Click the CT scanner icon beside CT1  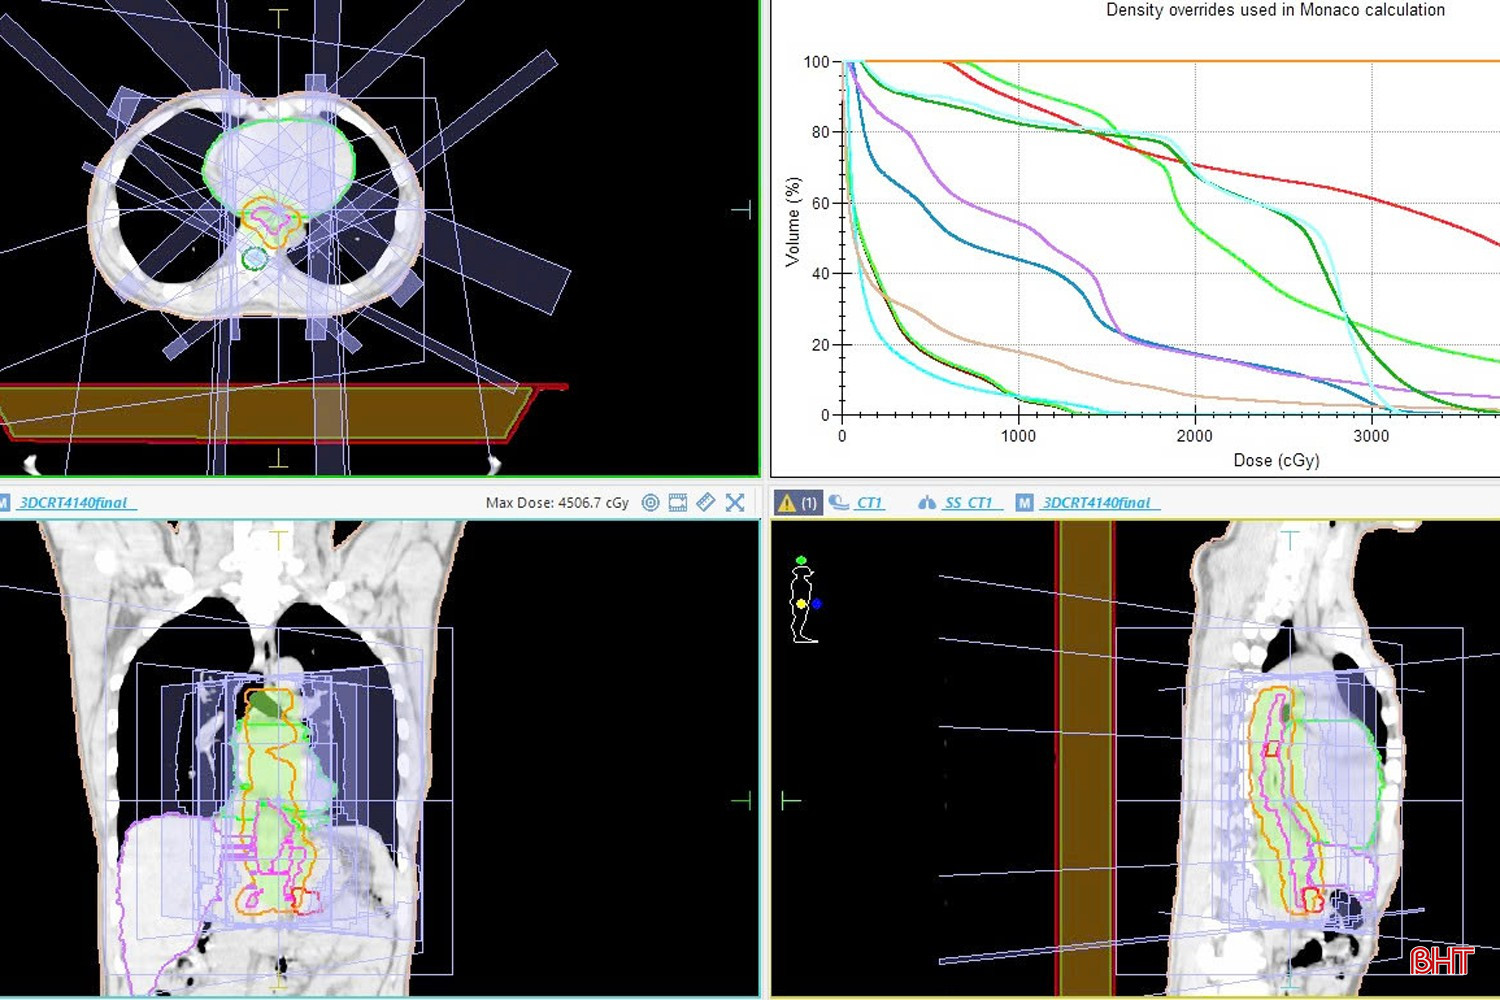pos(839,502)
